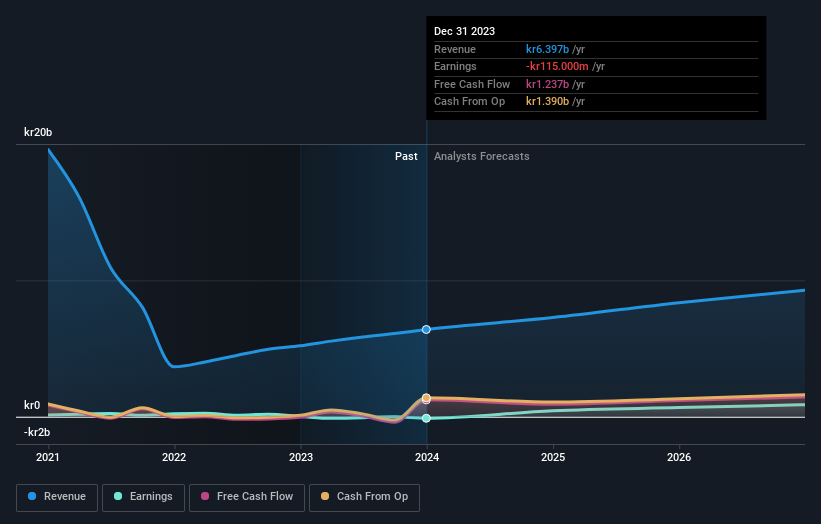
Task: Click the orange Cash From Op data point at 2024
Action: pos(426,398)
